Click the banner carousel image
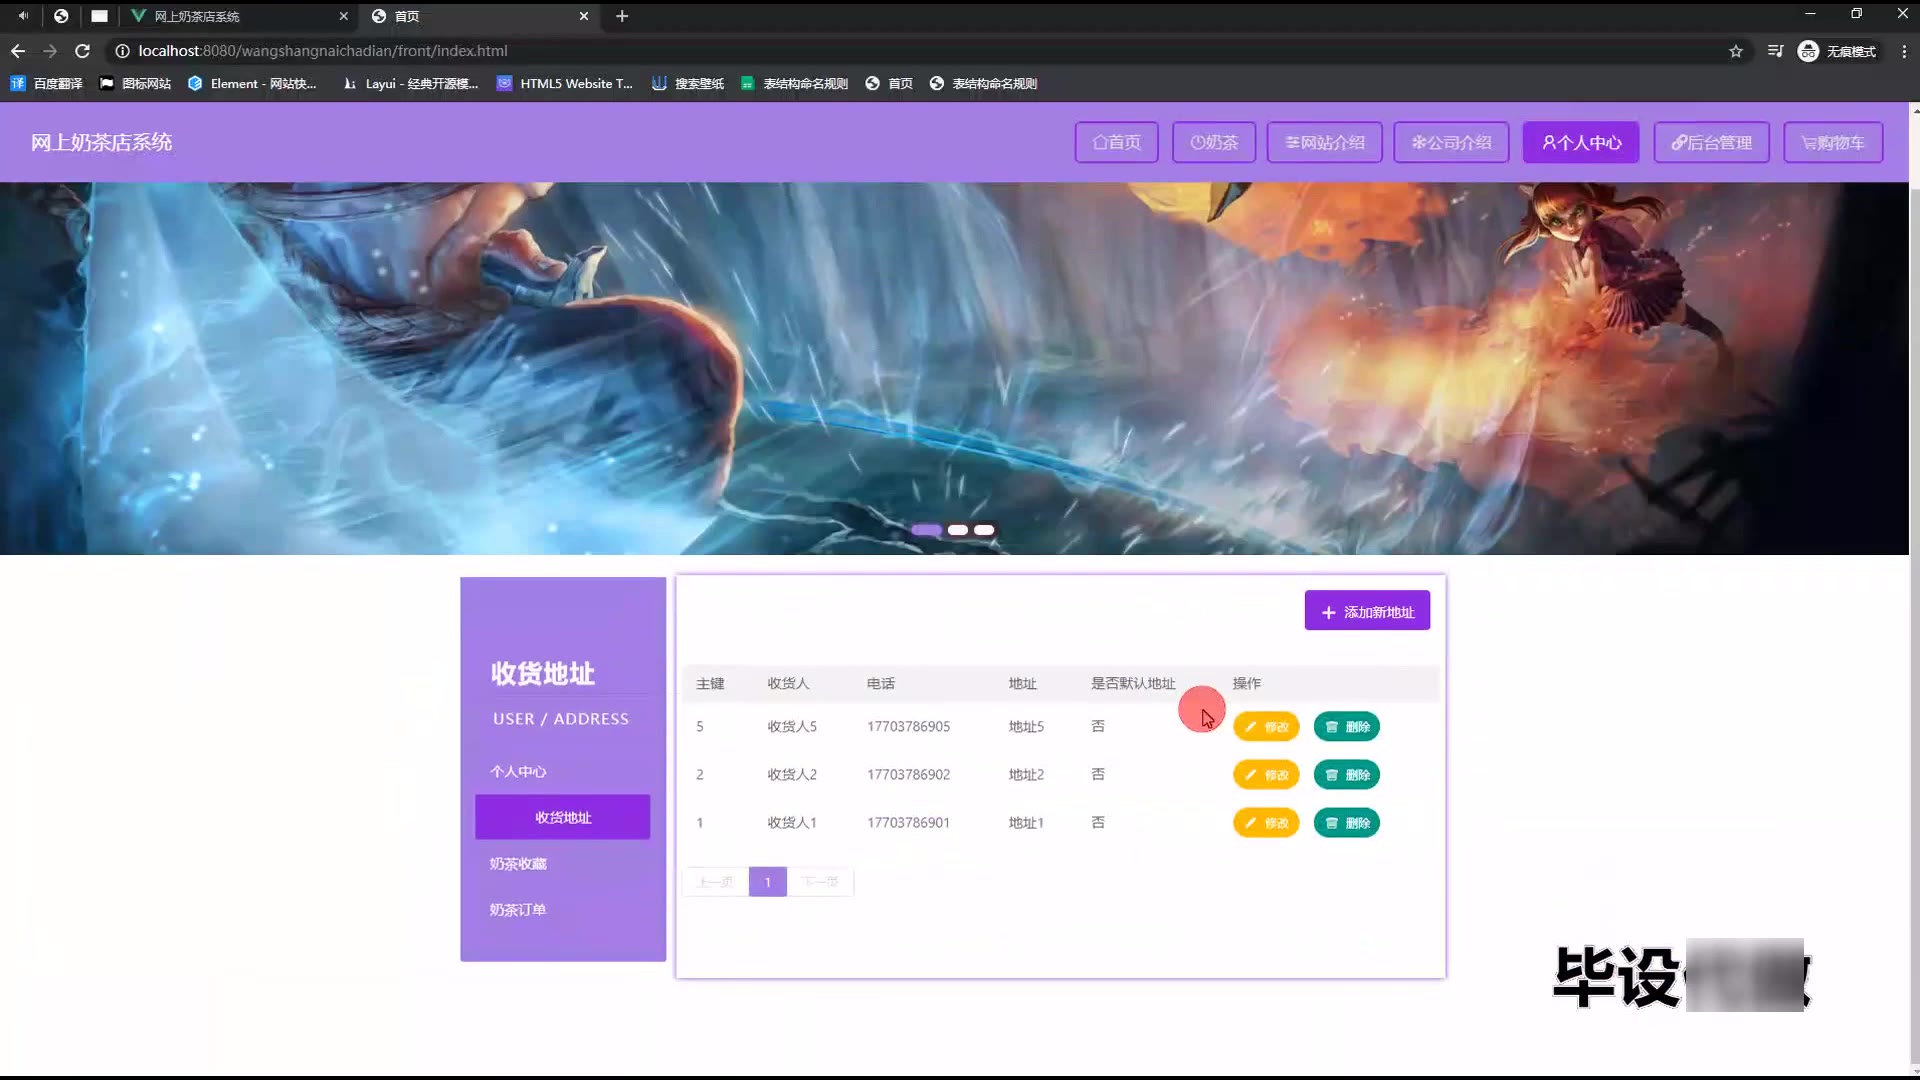 click(954, 368)
